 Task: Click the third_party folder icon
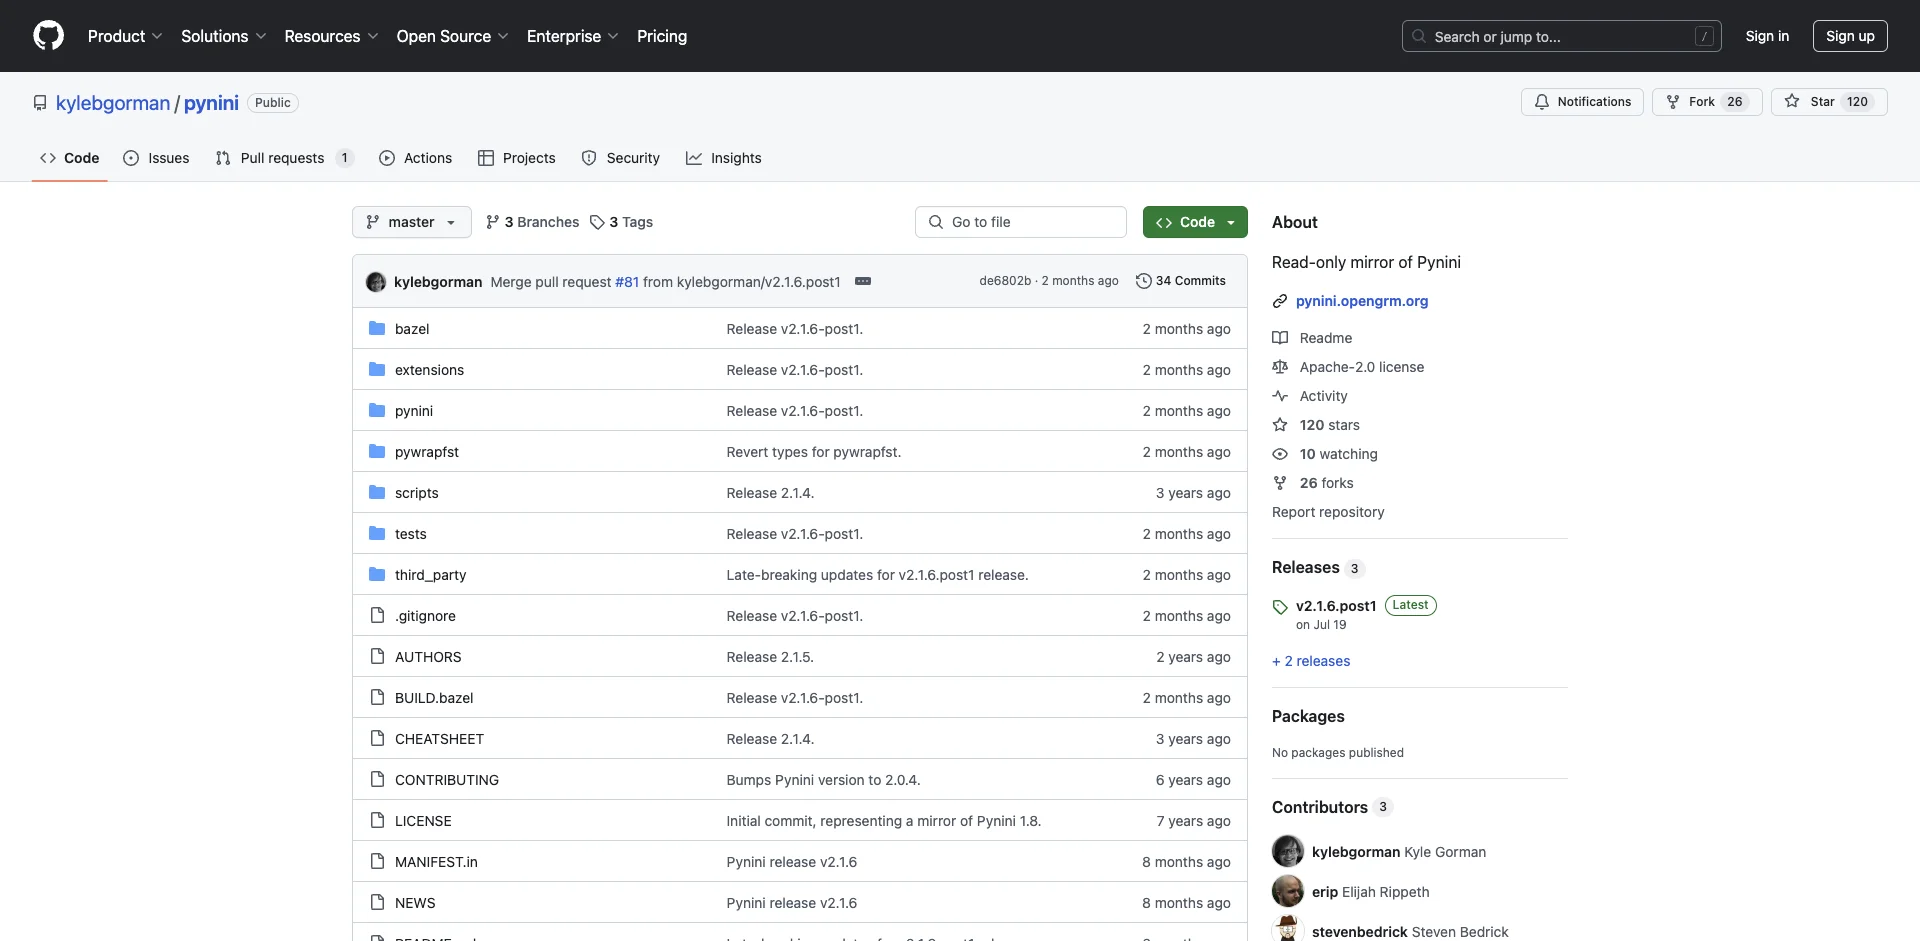click(377, 575)
